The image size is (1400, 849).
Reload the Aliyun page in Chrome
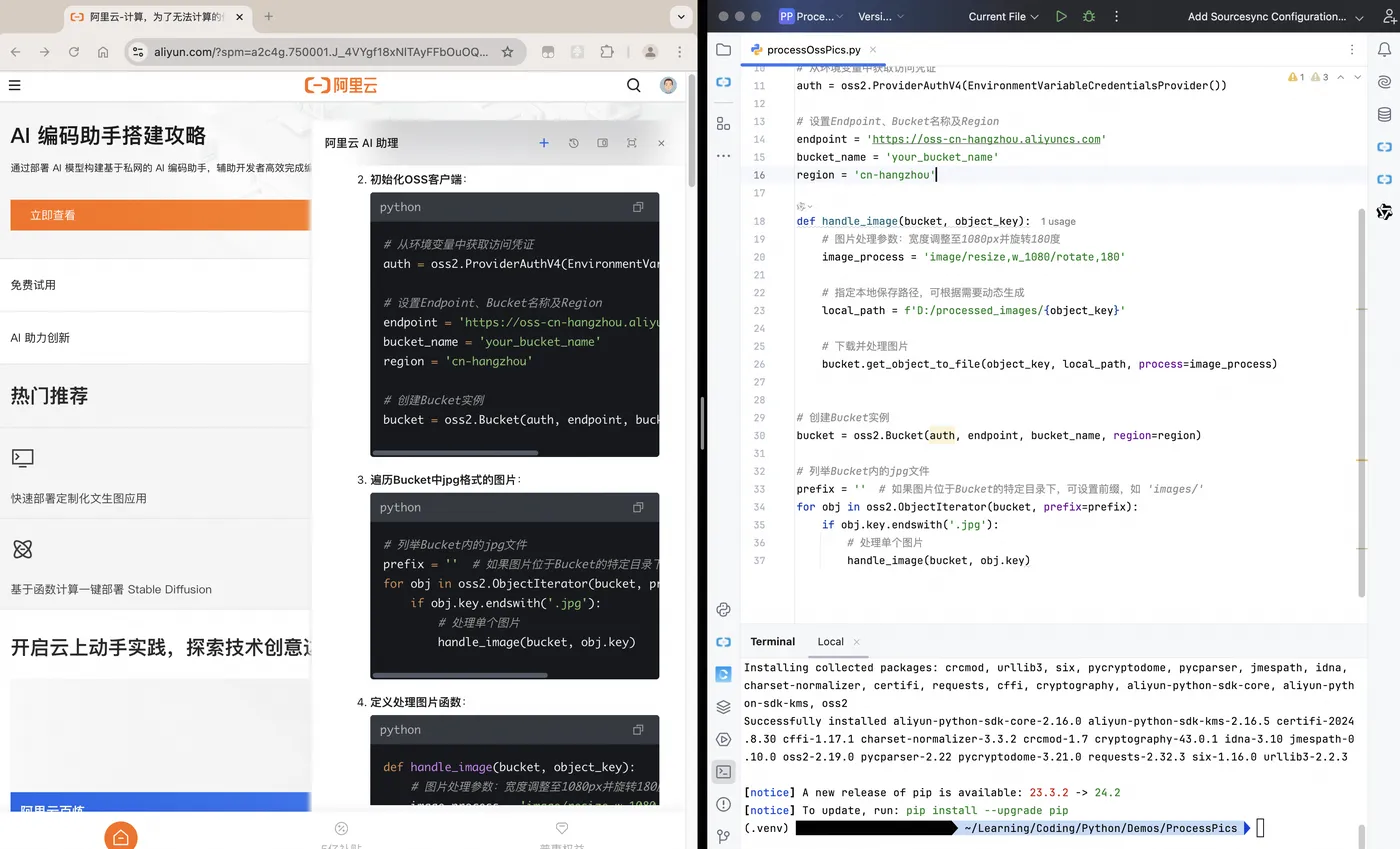click(73, 52)
